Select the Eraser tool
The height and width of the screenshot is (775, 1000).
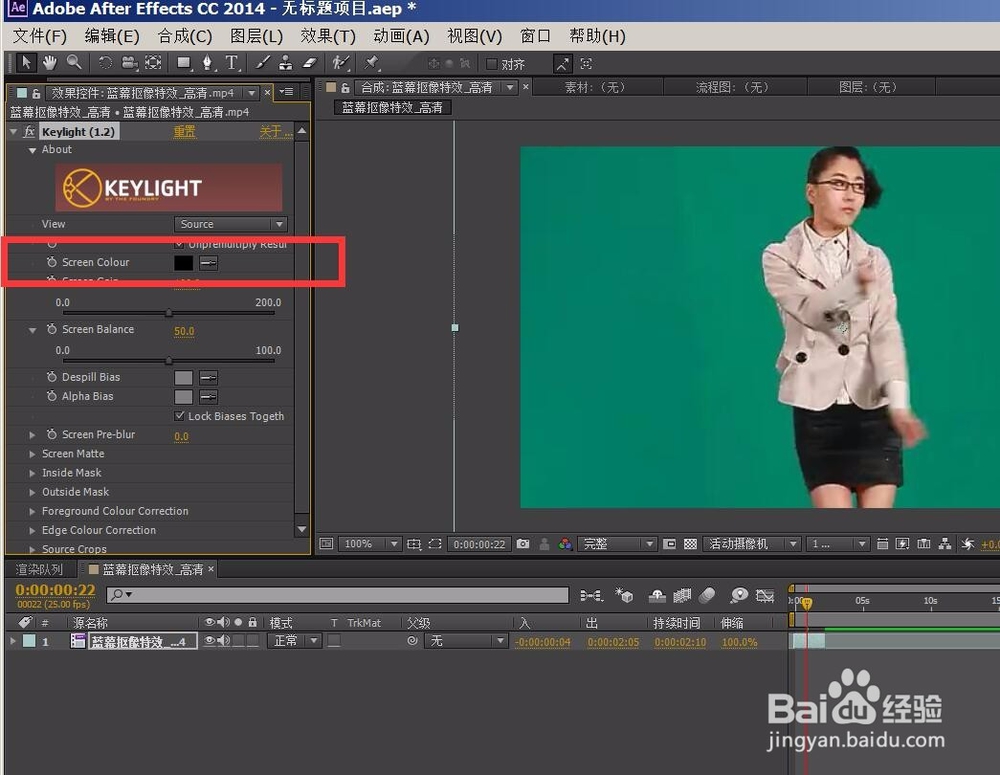pos(309,63)
